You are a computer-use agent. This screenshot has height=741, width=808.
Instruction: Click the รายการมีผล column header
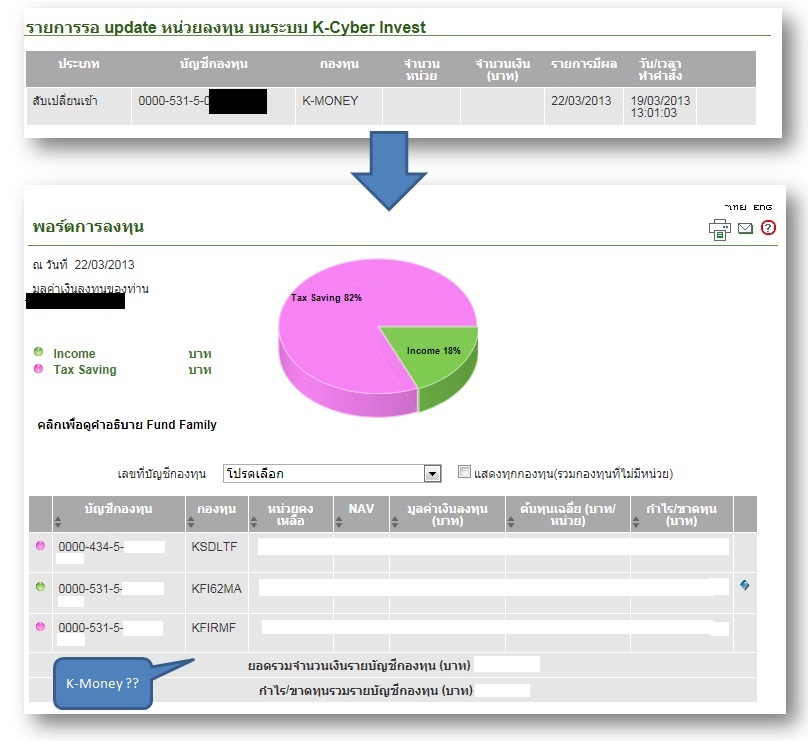tap(583, 64)
